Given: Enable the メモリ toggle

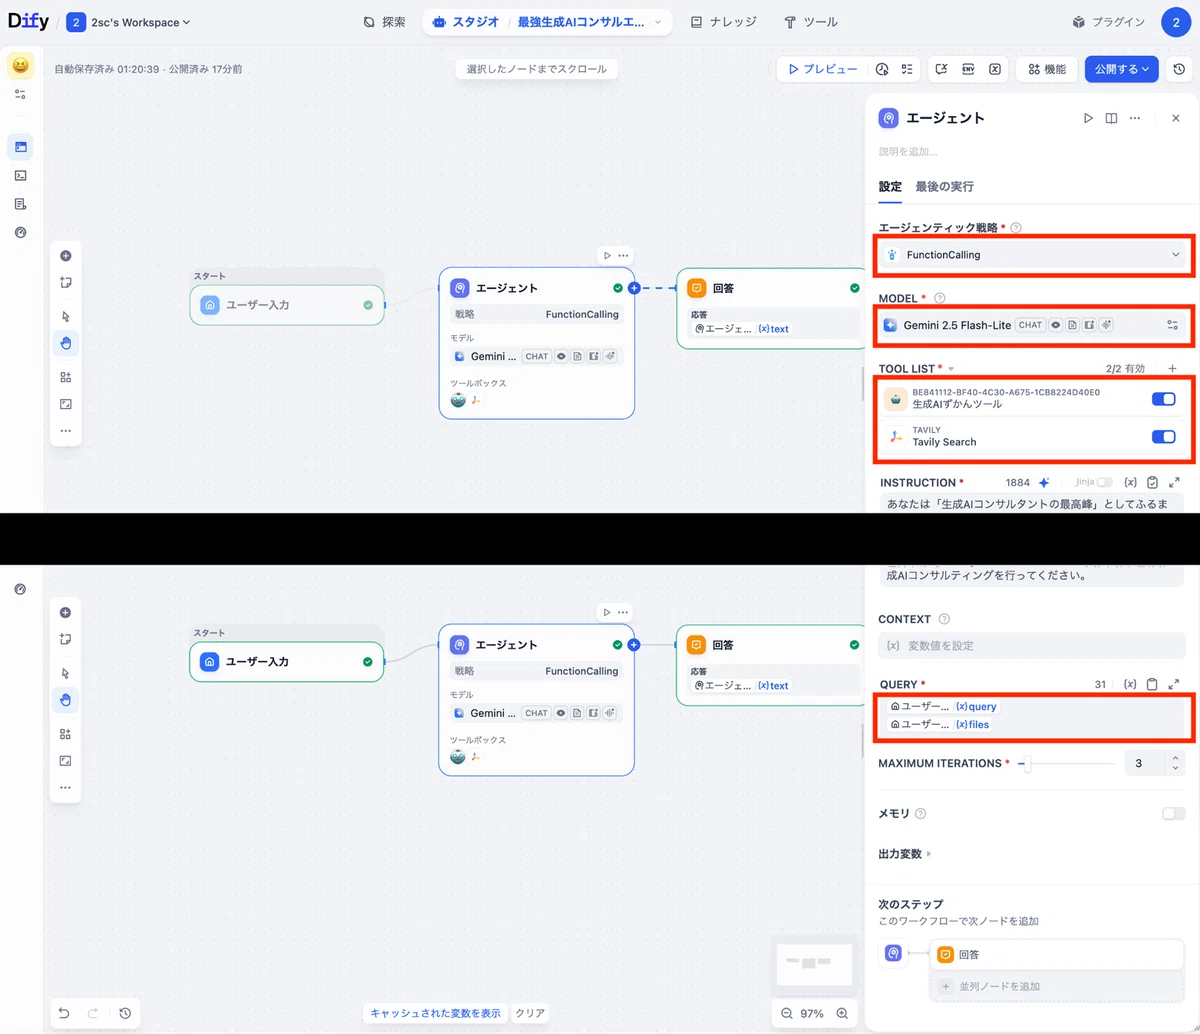Looking at the screenshot, I should pyautogui.click(x=1173, y=813).
